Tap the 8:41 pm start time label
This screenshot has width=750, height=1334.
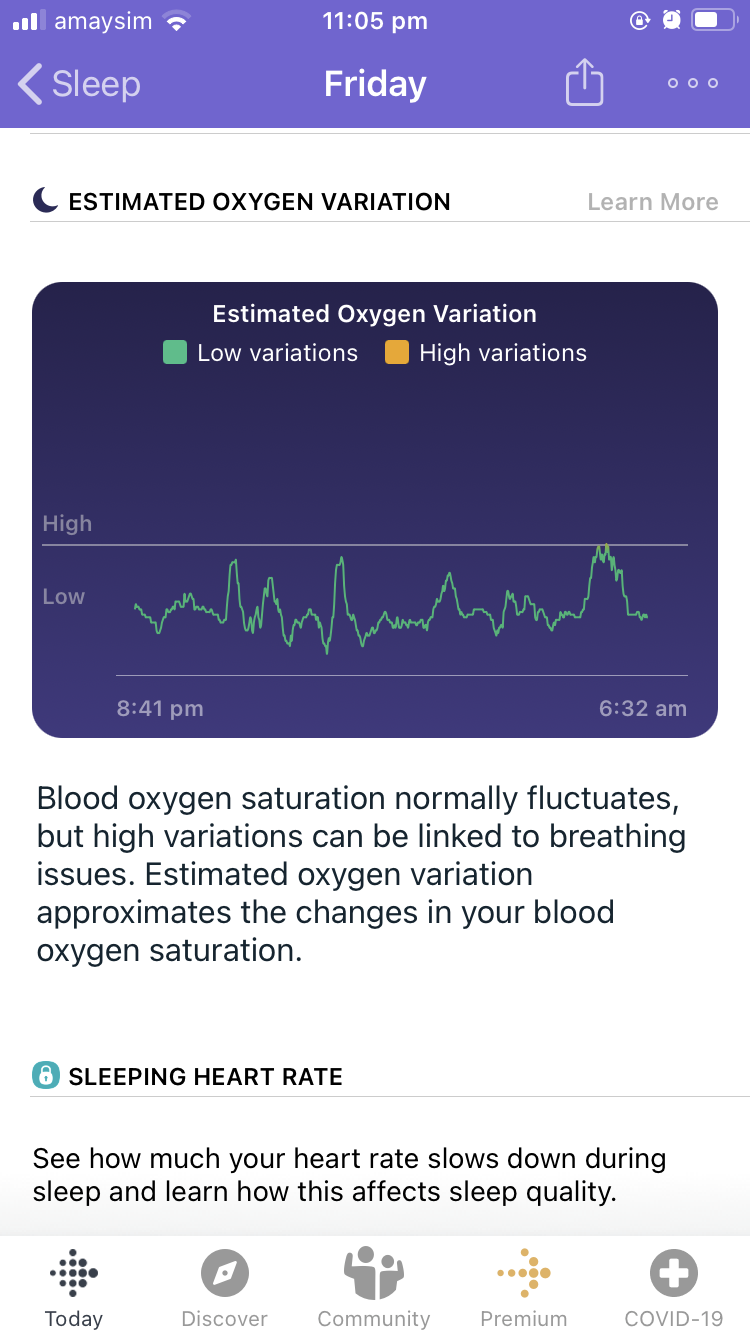160,709
